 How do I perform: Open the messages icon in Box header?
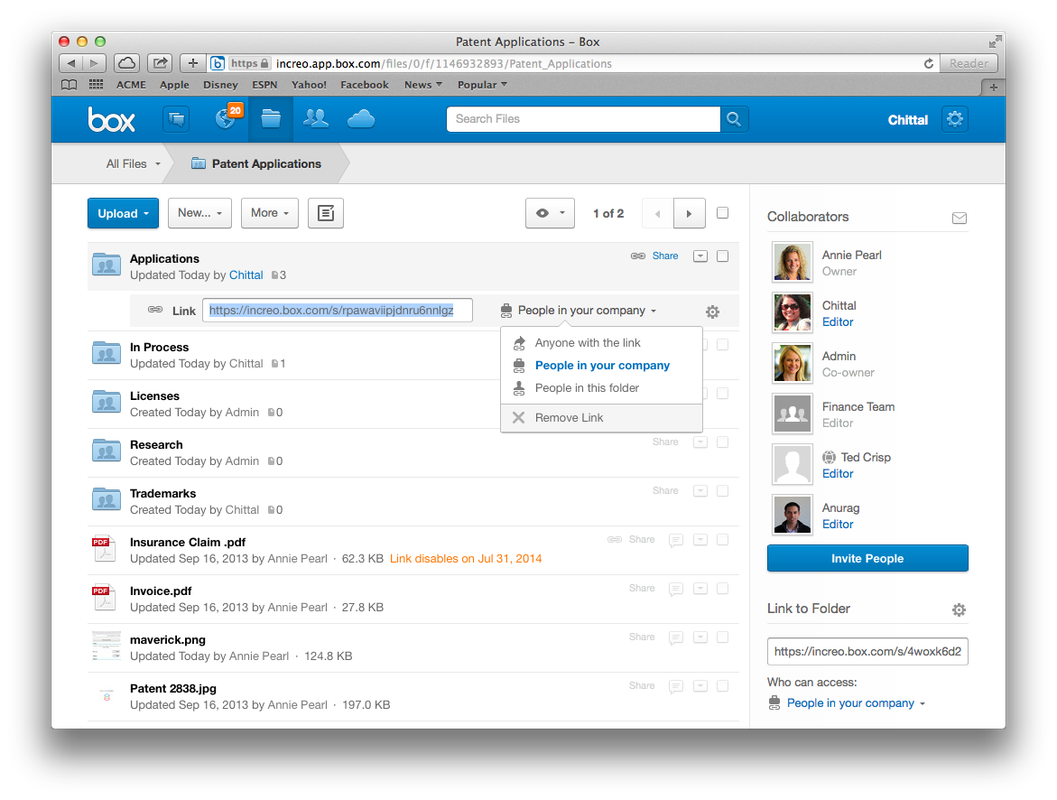point(176,119)
